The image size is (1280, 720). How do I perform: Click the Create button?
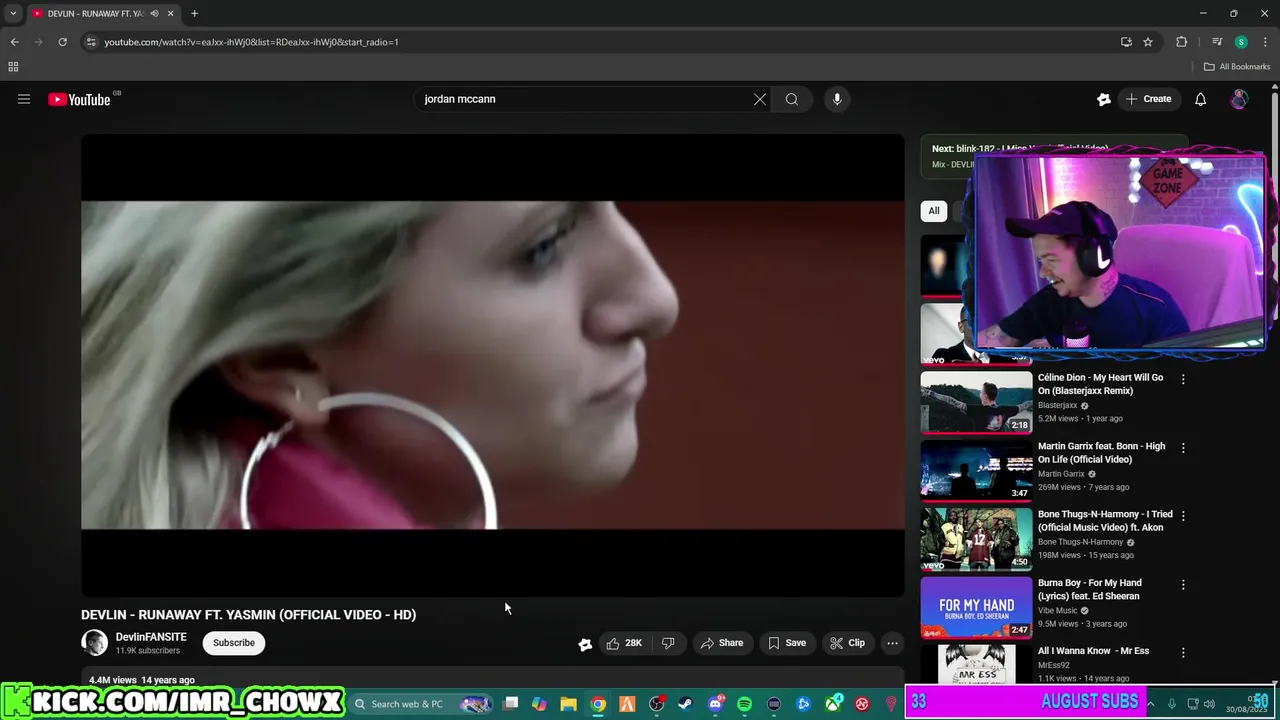coord(1148,99)
